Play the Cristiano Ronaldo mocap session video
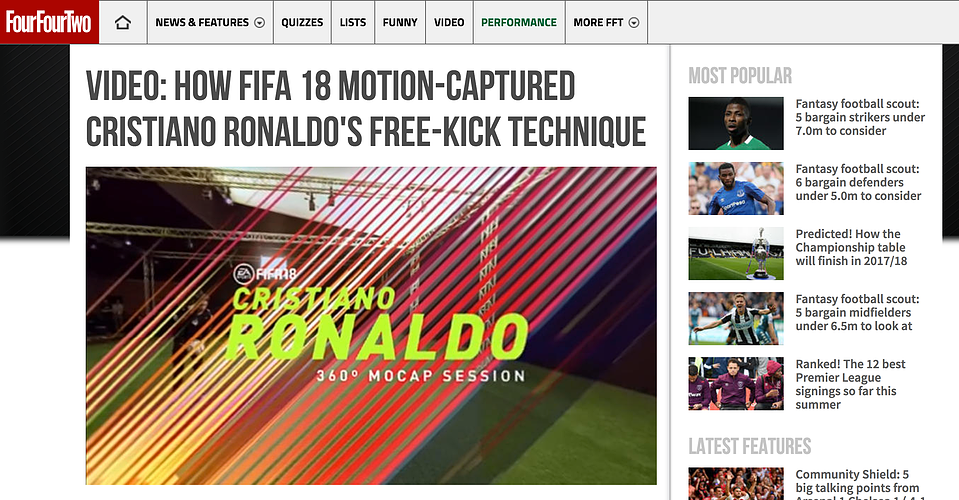This screenshot has width=959, height=500. pyautogui.click(x=371, y=326)
